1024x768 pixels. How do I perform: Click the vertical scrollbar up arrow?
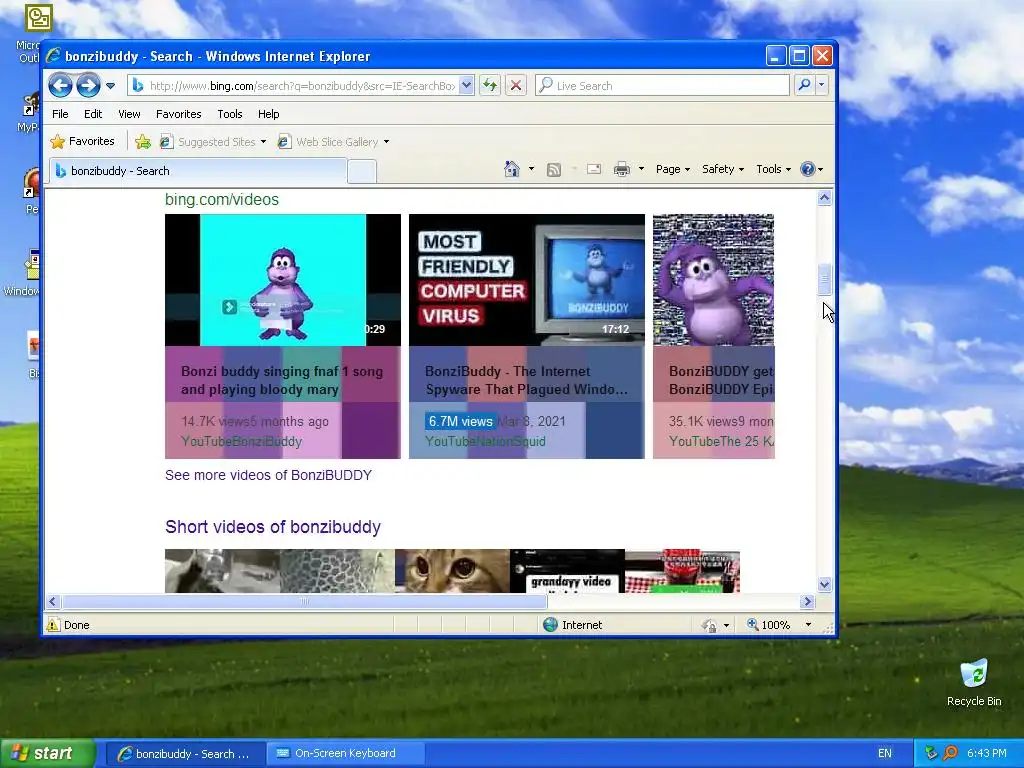824,197
